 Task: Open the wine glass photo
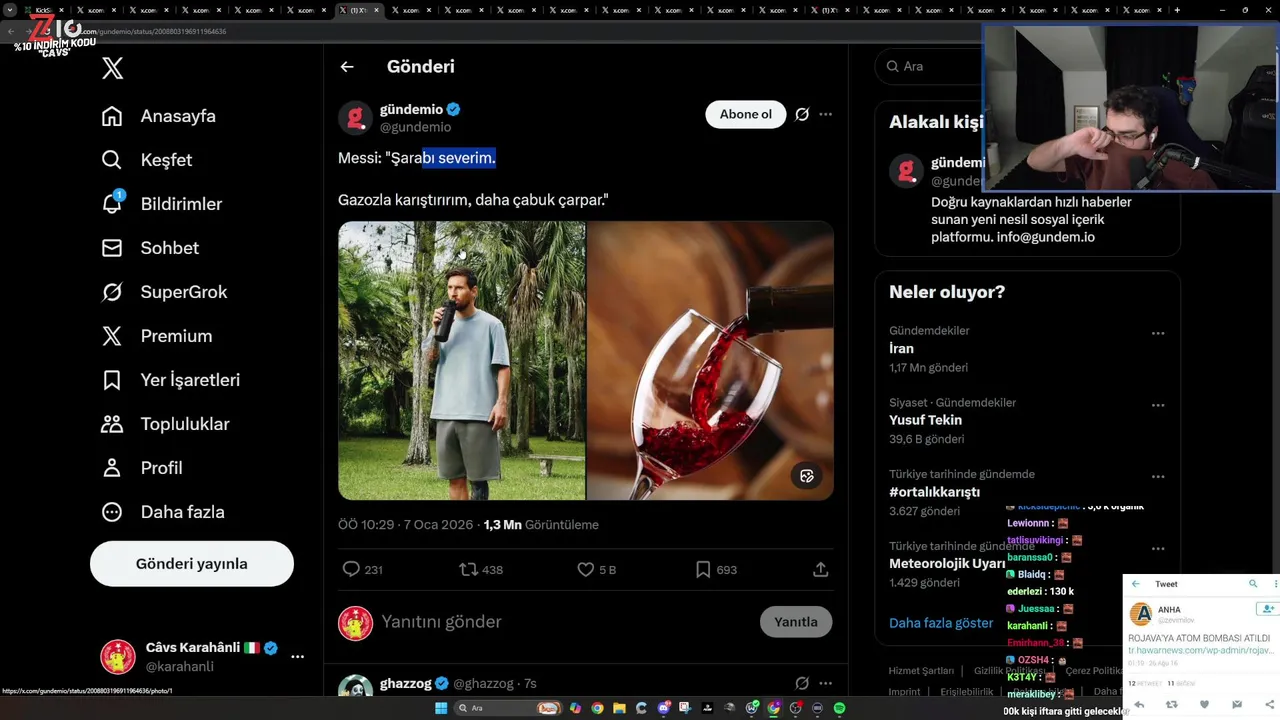coord(711,361)
